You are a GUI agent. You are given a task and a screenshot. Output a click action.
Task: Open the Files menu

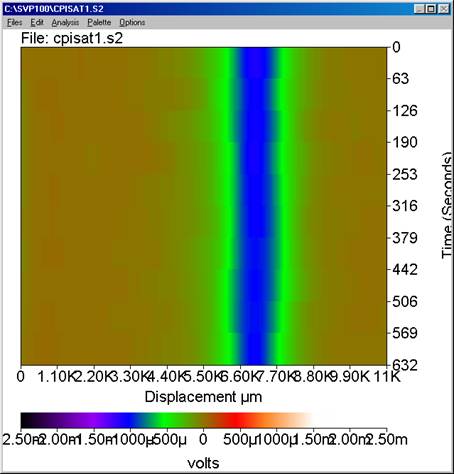coord(15,22)
